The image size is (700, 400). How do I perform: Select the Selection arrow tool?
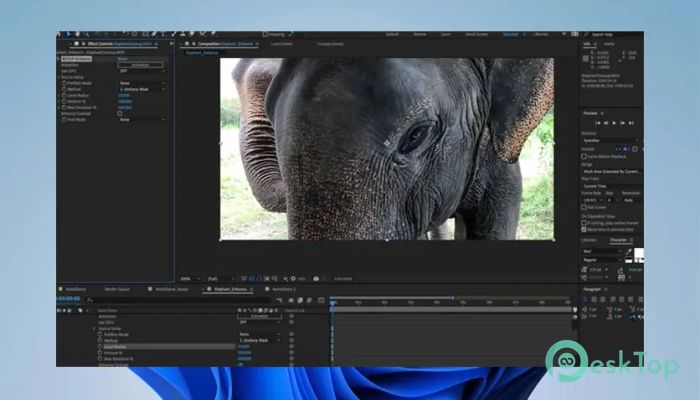pyautogui.click(x=68, y=34)
